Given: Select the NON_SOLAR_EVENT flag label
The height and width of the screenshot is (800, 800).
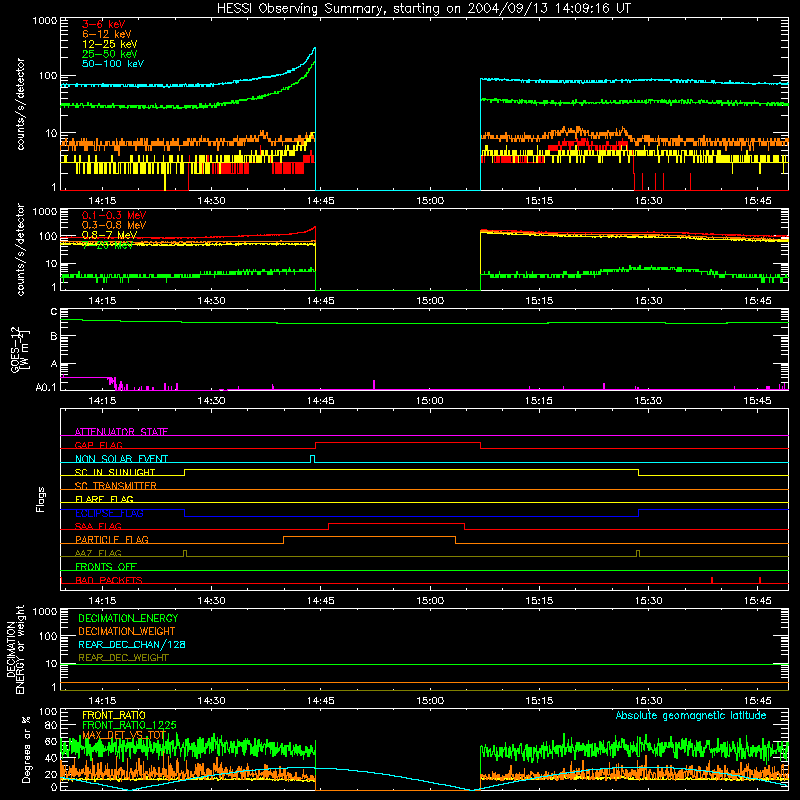Looking at the screenshot, I should [121, 459].
